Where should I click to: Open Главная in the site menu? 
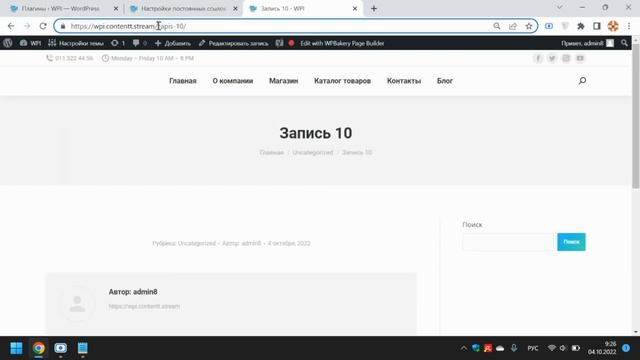[x=183, y=81]
